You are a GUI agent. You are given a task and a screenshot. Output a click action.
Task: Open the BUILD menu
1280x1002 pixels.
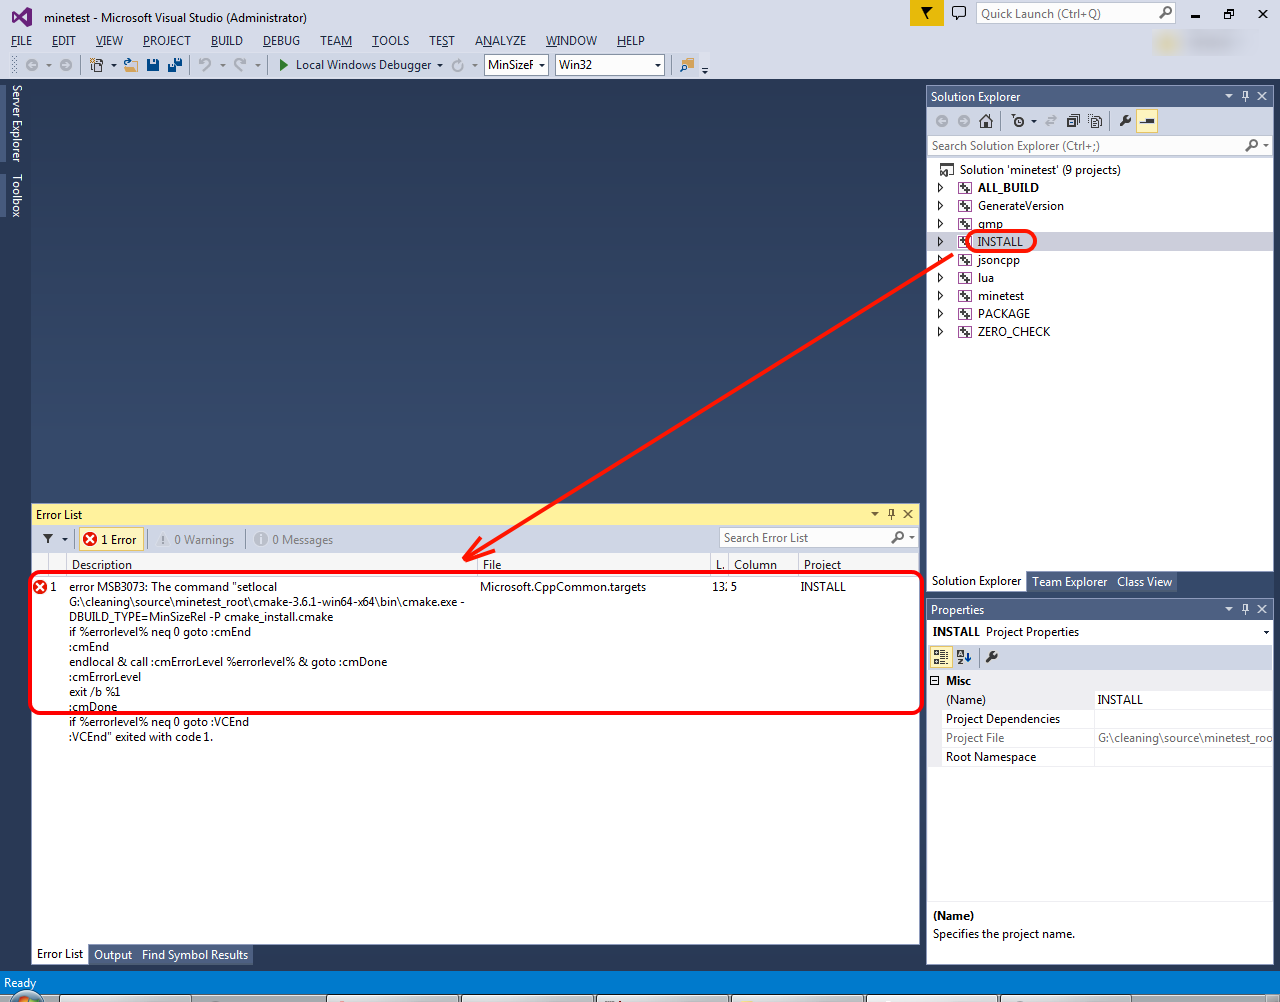pyautogui.click(x=226, y=41)
